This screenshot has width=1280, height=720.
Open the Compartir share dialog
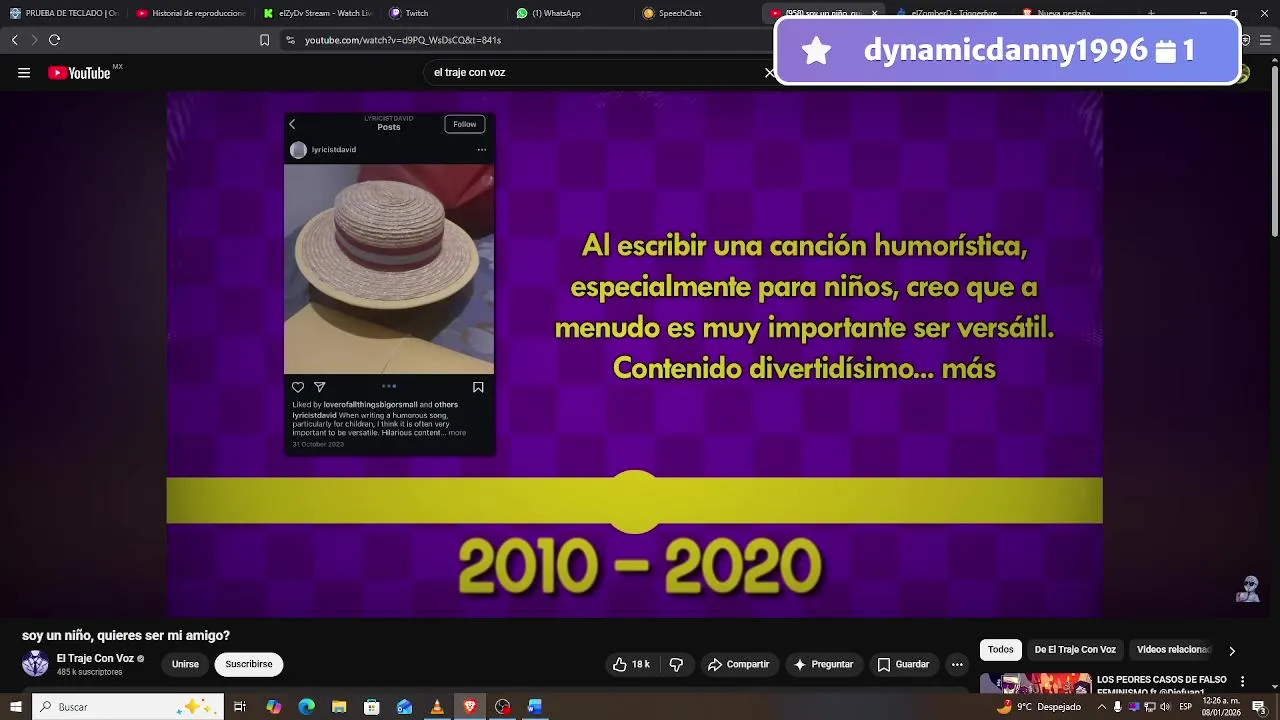(x=738, y=664)
